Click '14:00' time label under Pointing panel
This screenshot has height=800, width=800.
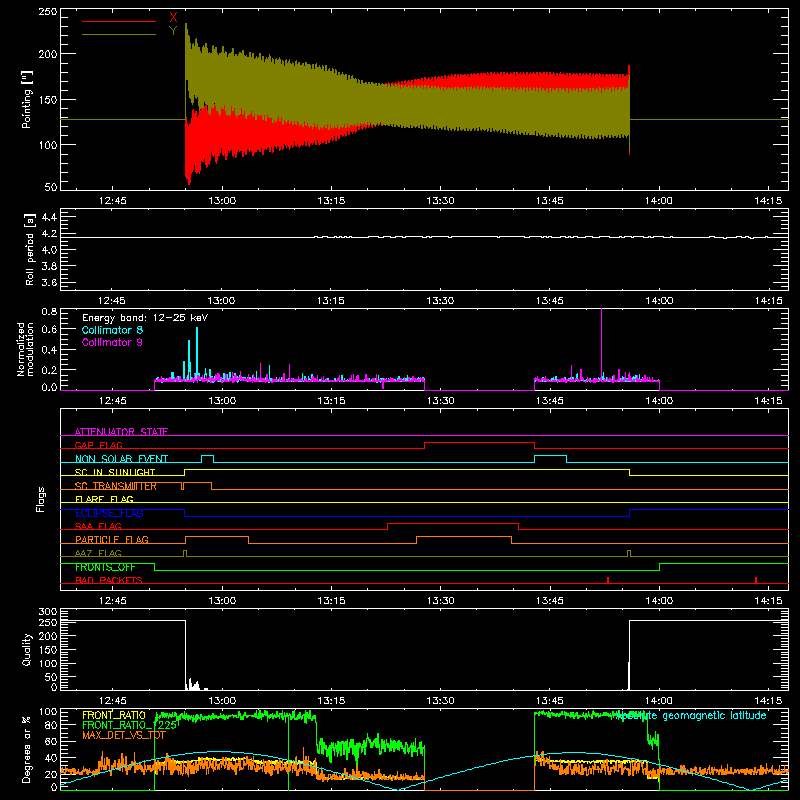(659, 201)
